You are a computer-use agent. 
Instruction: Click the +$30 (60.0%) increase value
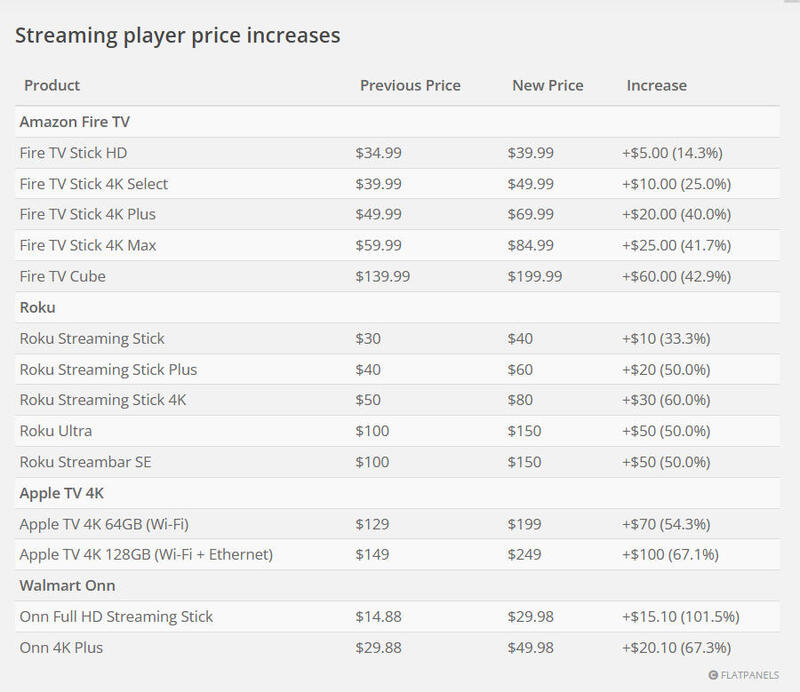coord(666,400)
